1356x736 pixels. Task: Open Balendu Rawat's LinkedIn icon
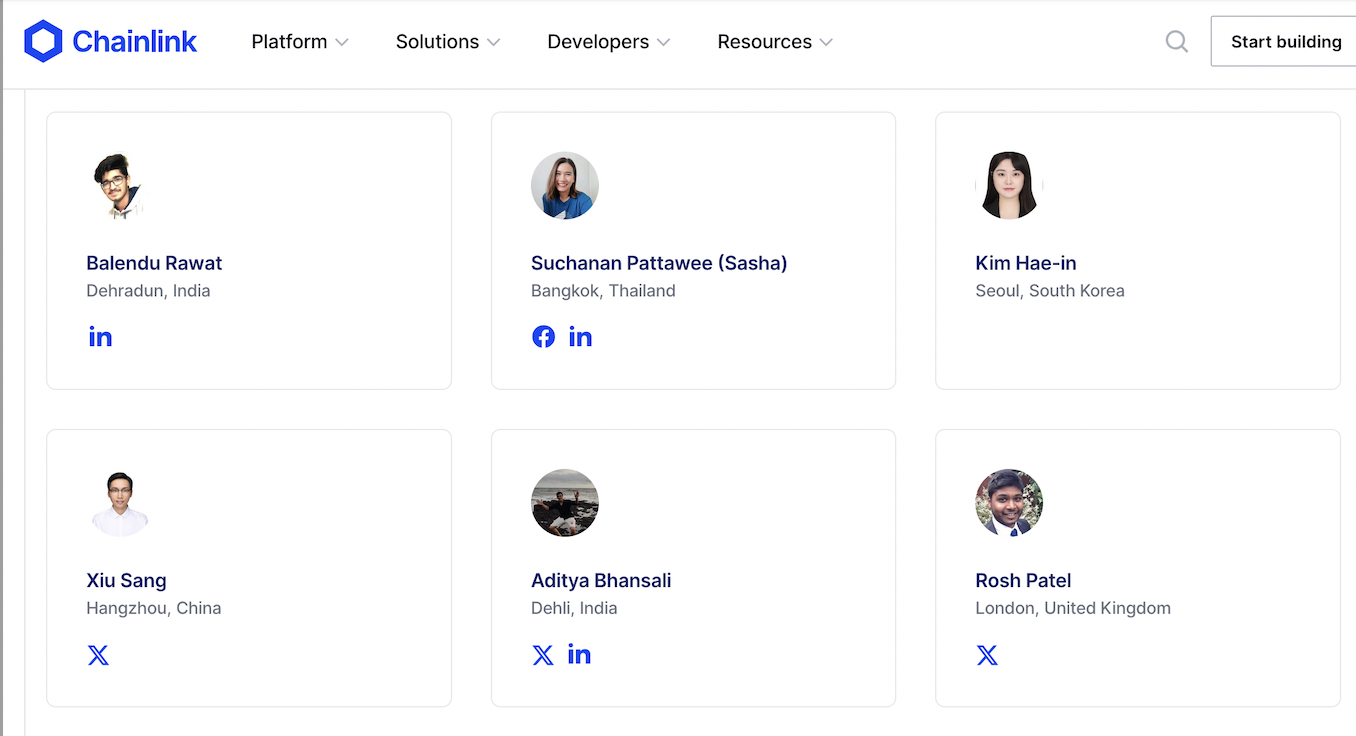tap(100, 337)
